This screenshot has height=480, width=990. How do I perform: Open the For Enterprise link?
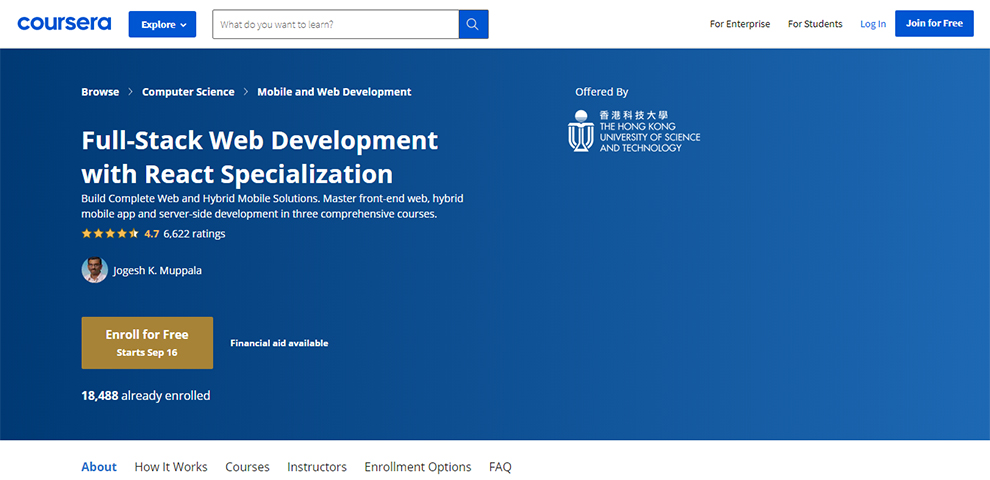tap(740, 24)
